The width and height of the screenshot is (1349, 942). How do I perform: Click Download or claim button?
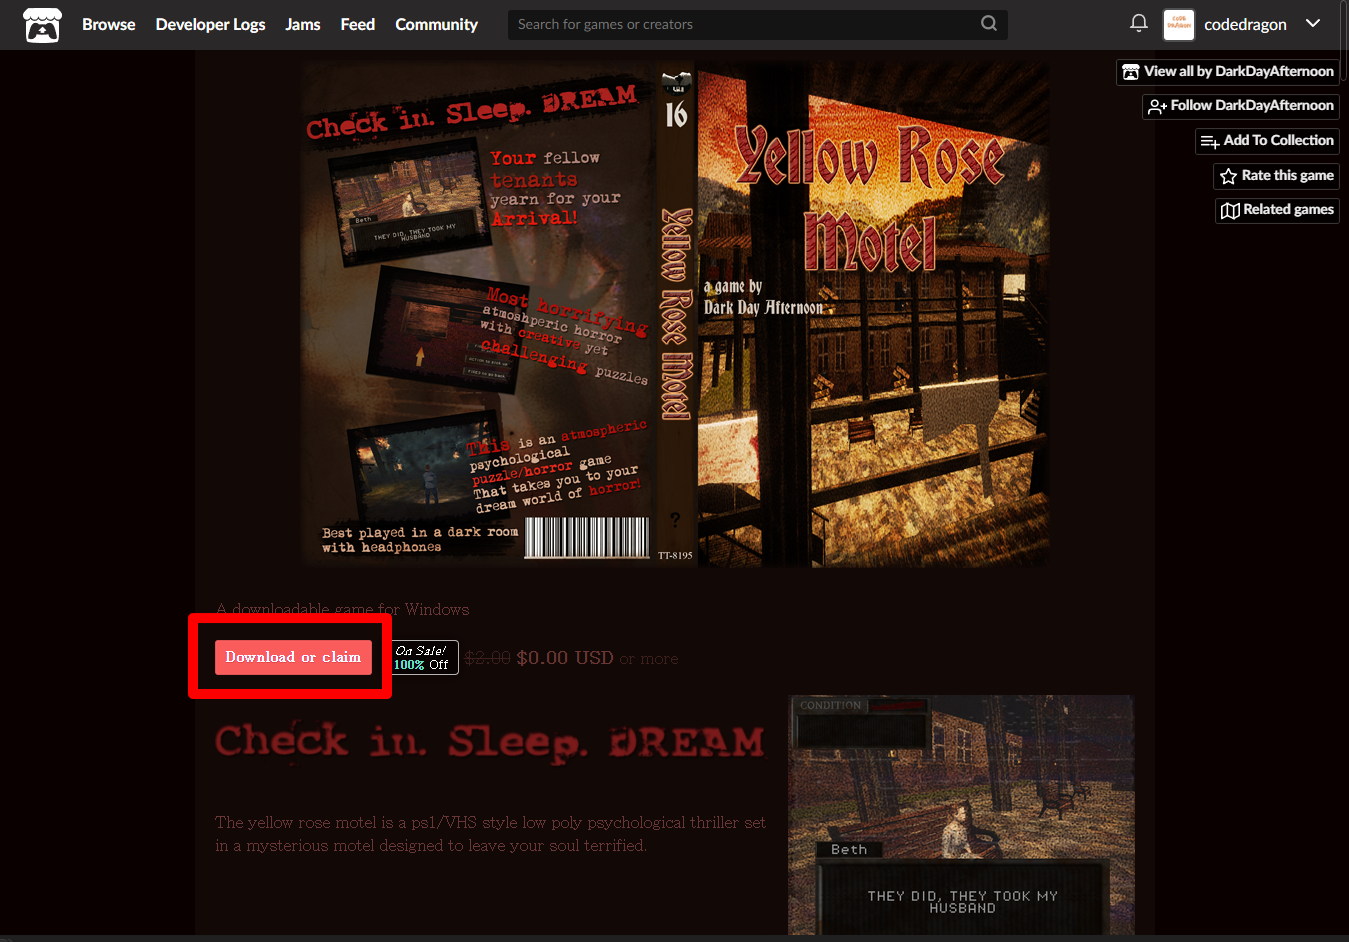(293, 657)
